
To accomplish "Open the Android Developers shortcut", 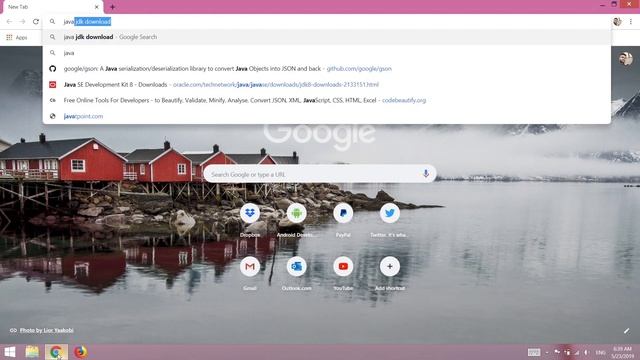I will pos(296,220).
